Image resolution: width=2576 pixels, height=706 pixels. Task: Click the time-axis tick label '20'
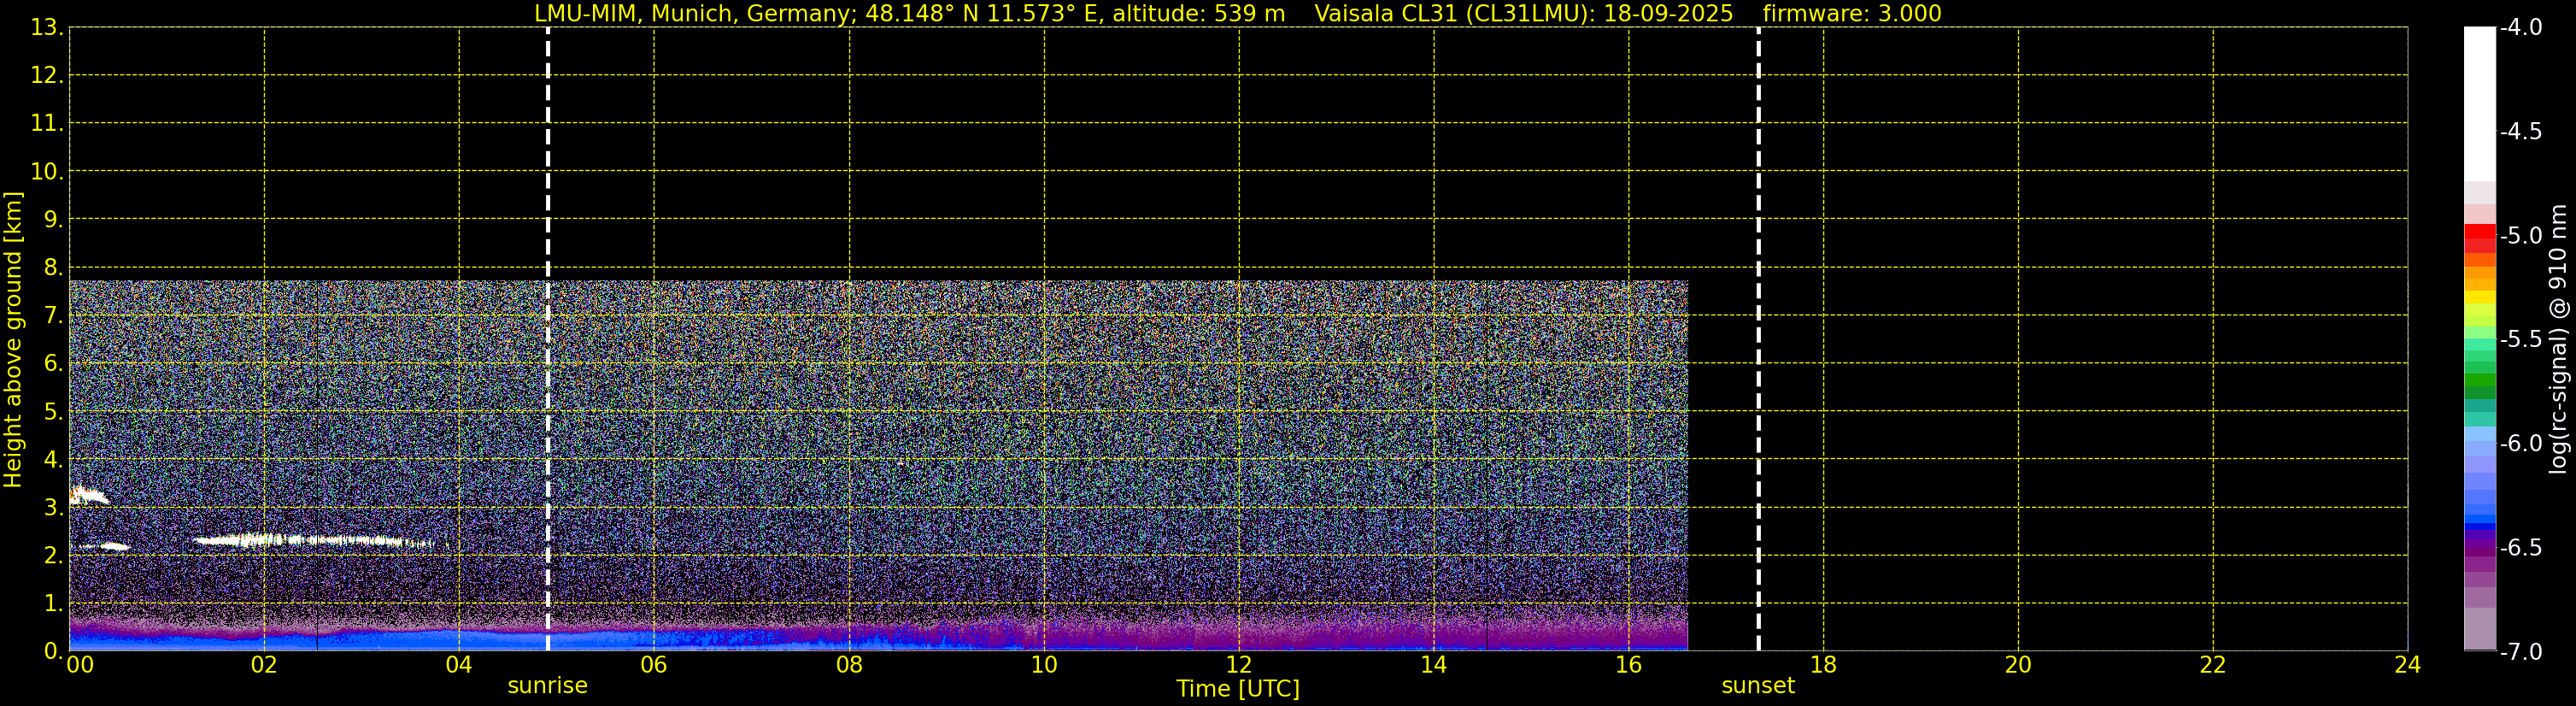pyautogui.click(x=2018, y=665)
